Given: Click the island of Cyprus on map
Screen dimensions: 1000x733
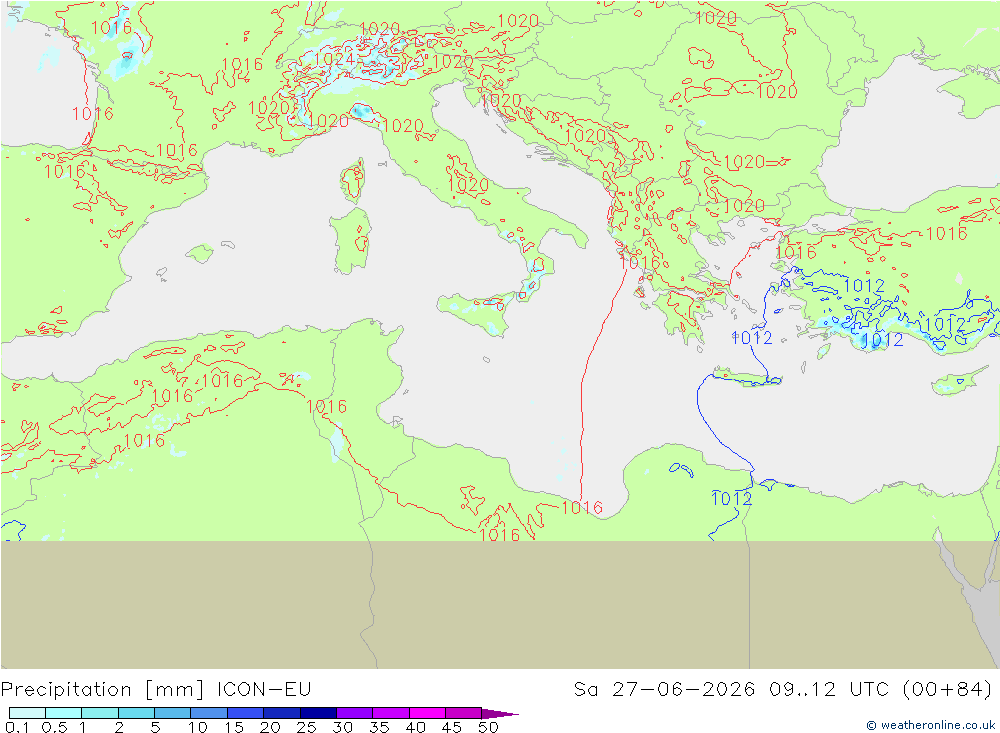Looking at the screenshot, I should (x=958, y=382).
